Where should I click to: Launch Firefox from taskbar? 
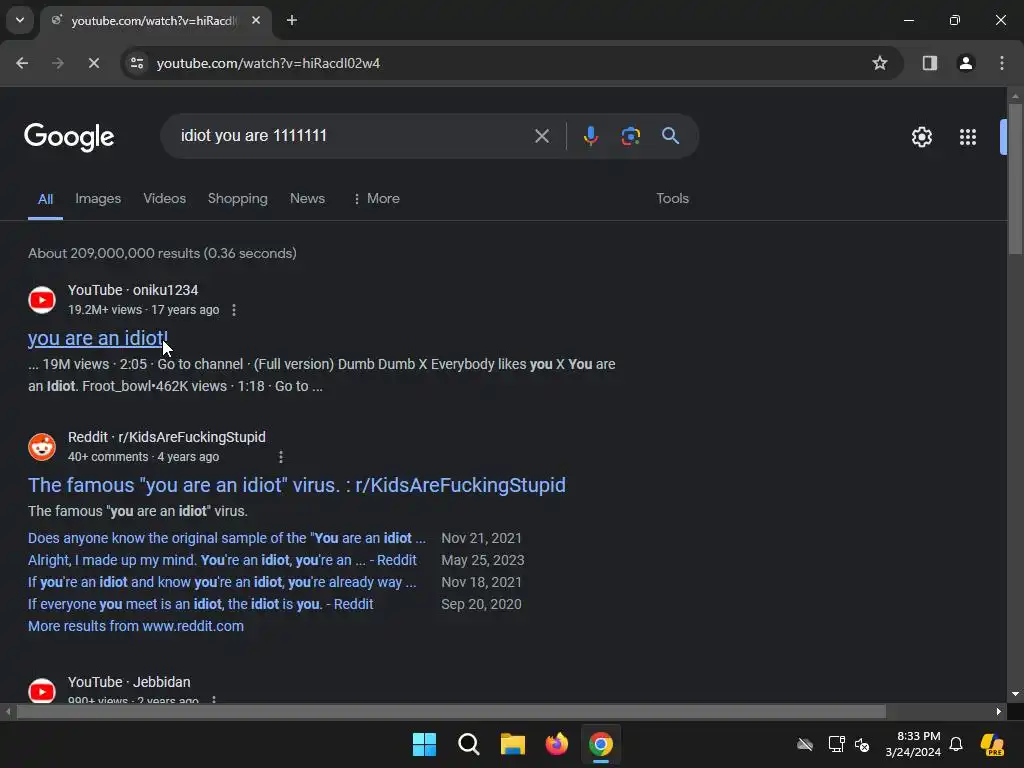[x=557, y=744]
